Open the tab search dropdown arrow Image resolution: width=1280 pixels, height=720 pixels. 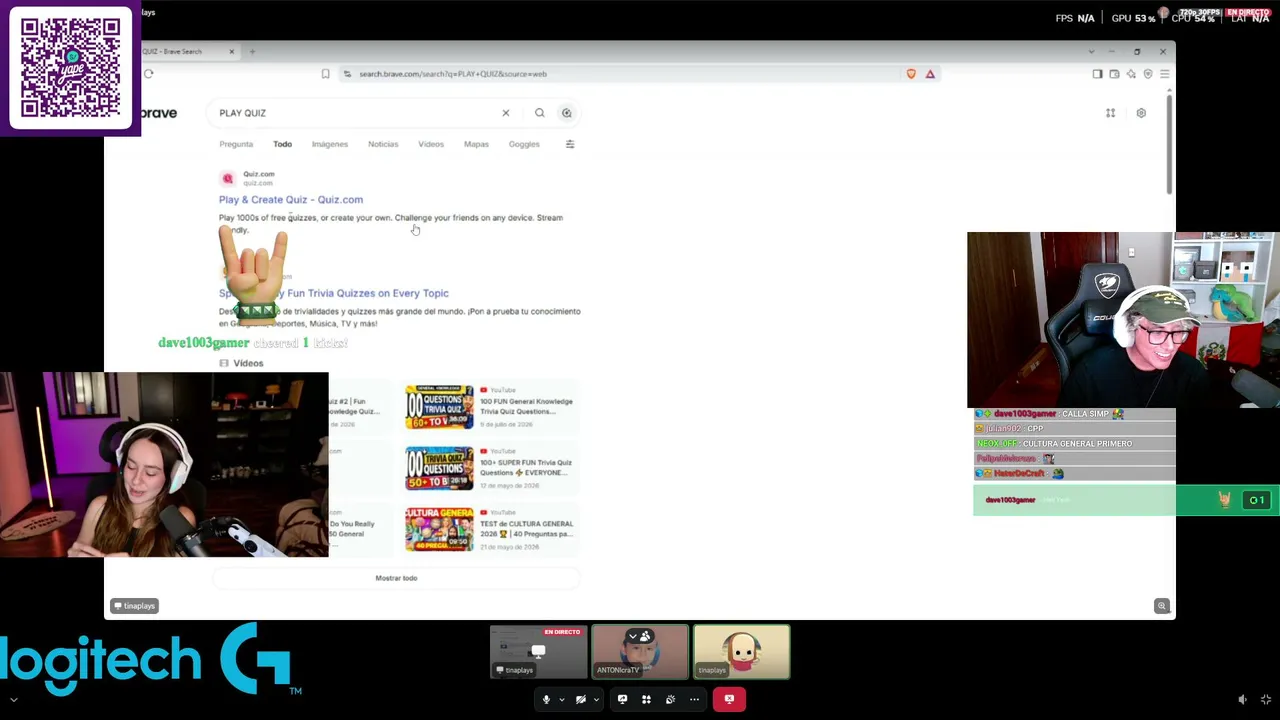pyautogui.click(x=1091, y=52)
